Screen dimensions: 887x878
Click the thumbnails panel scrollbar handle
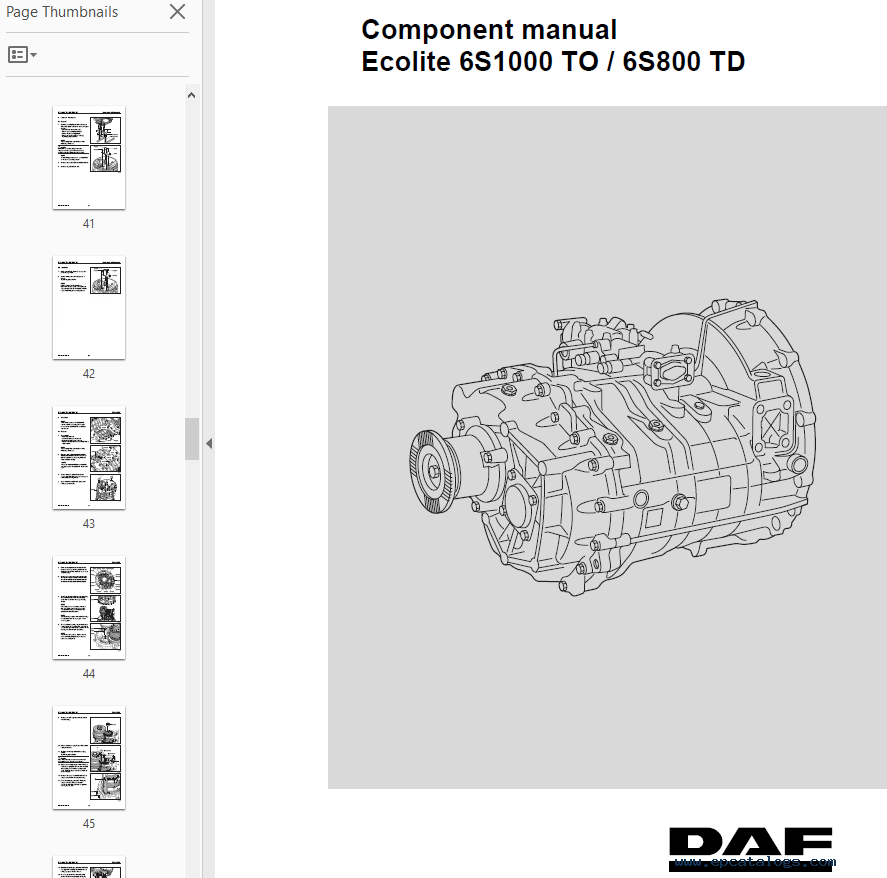tap(192, 439)
